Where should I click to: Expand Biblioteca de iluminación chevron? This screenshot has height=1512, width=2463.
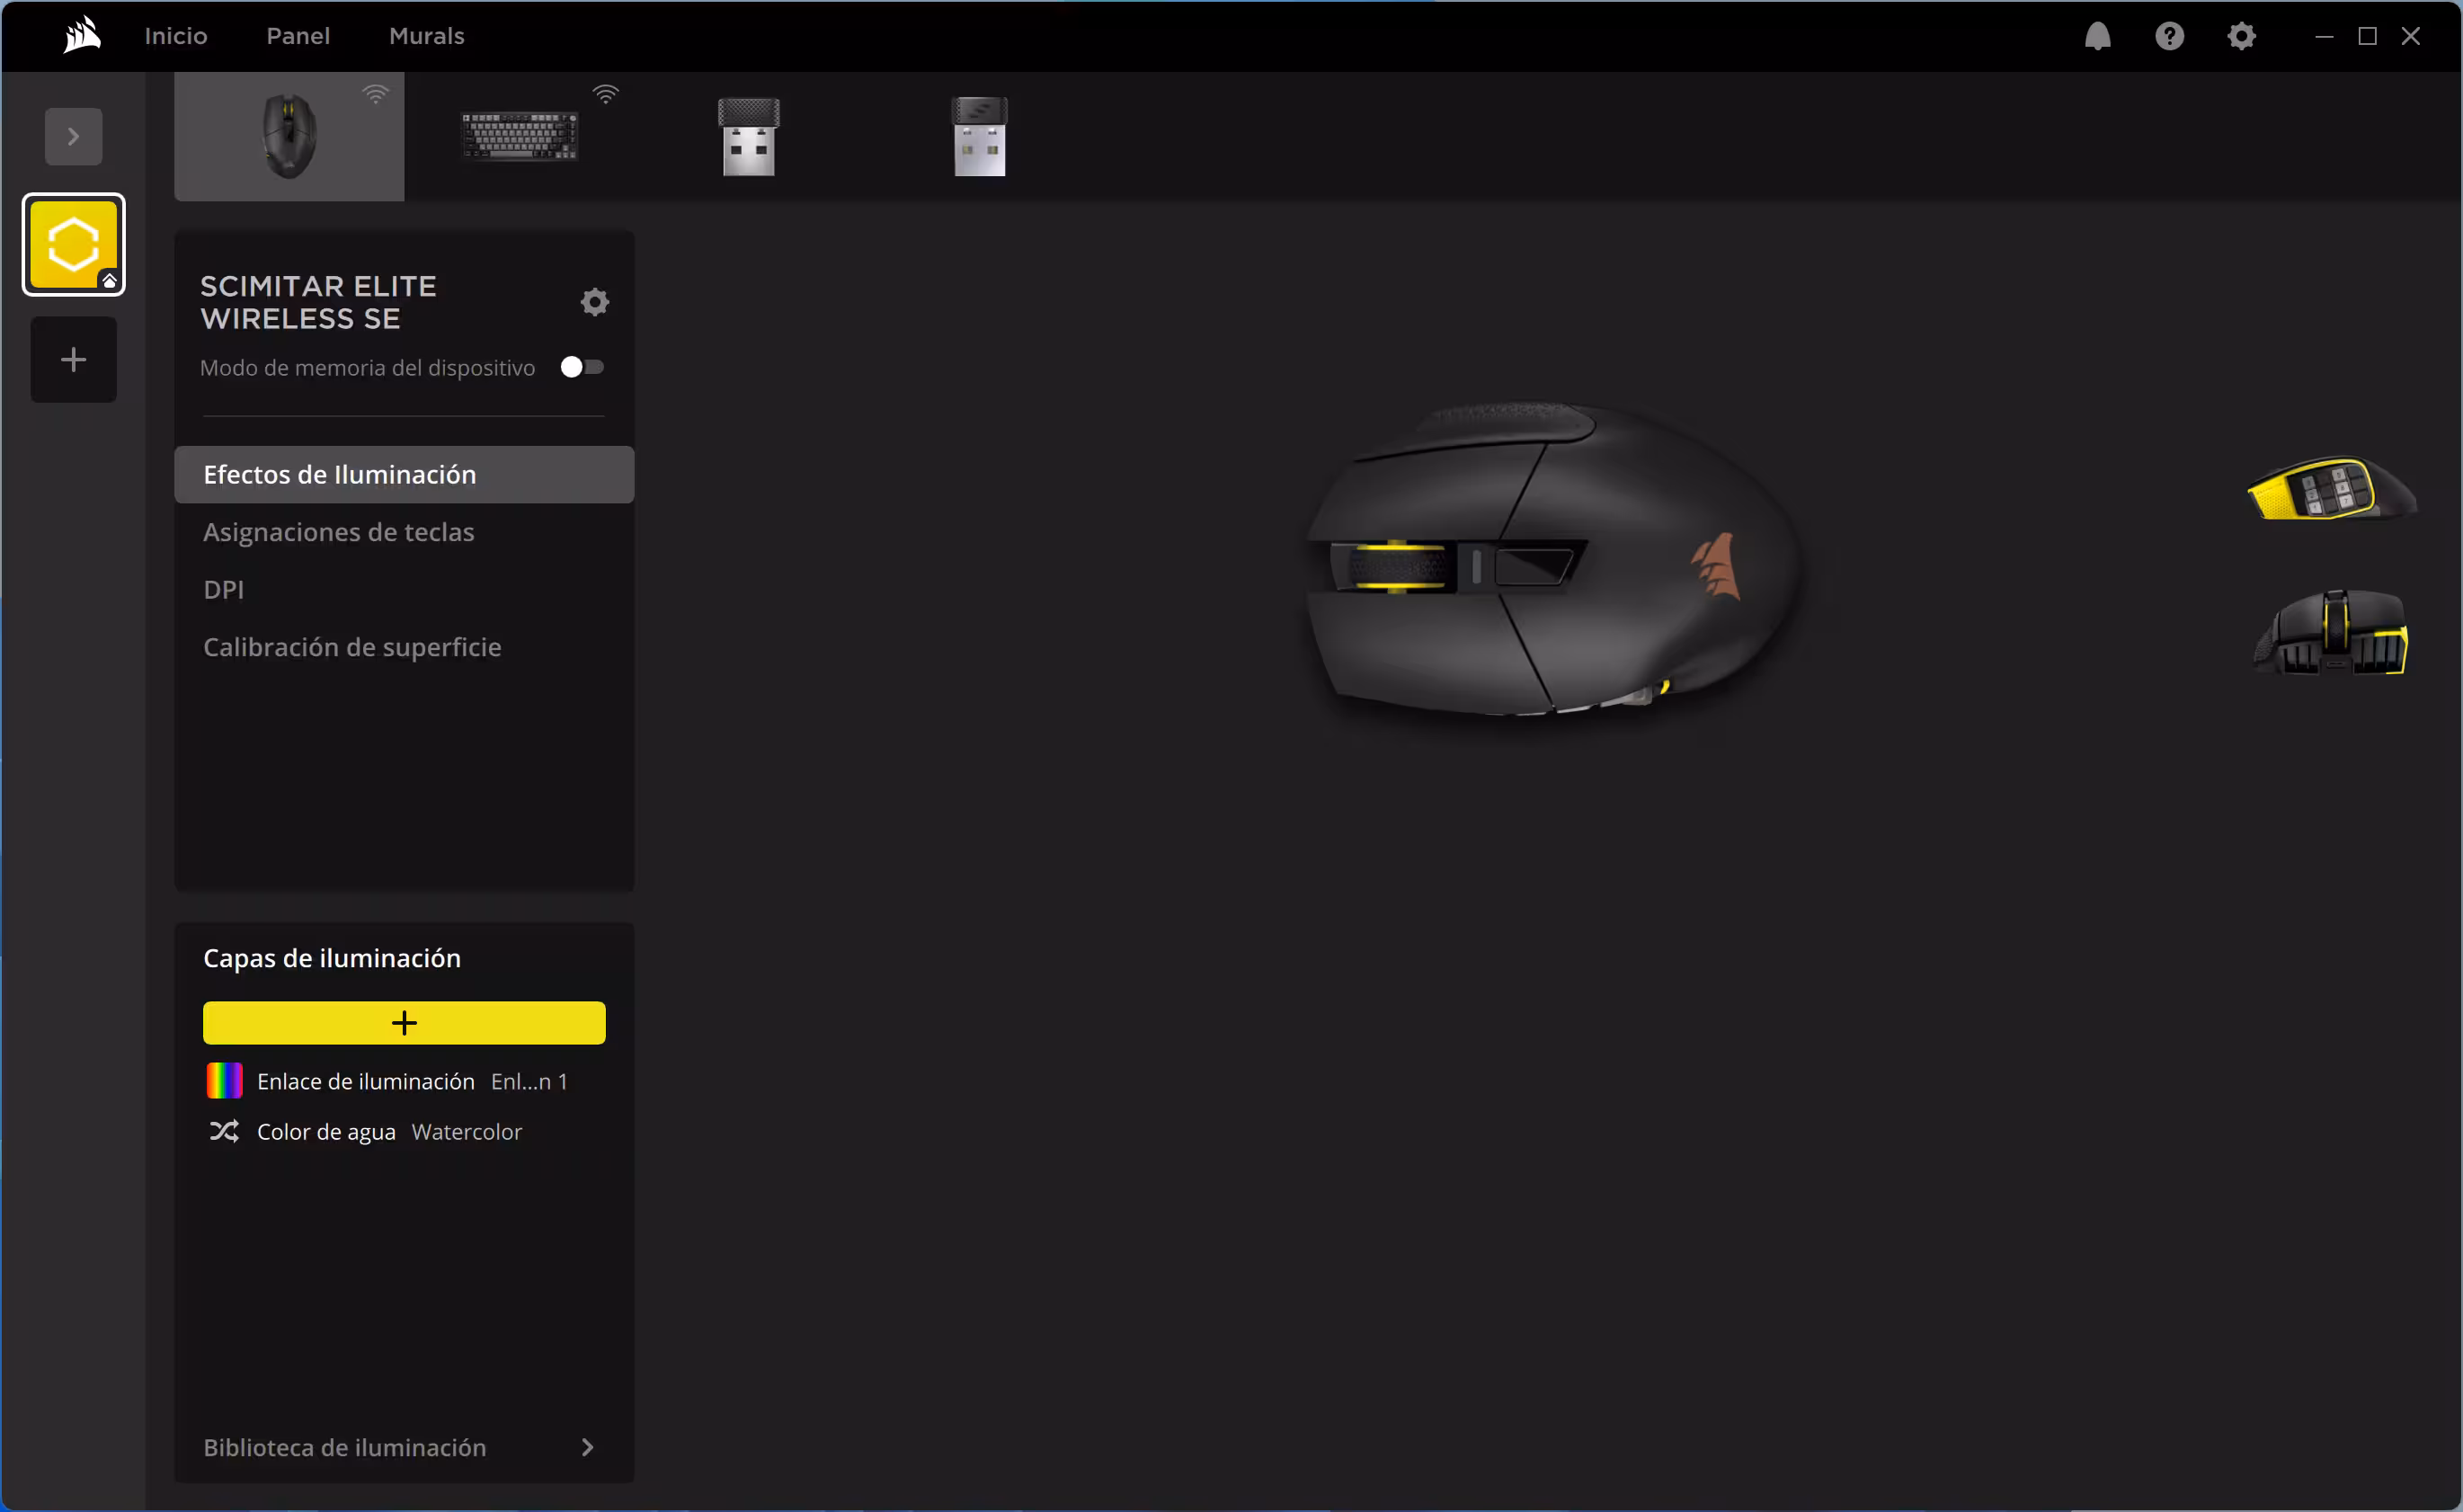pos(587,1447)
